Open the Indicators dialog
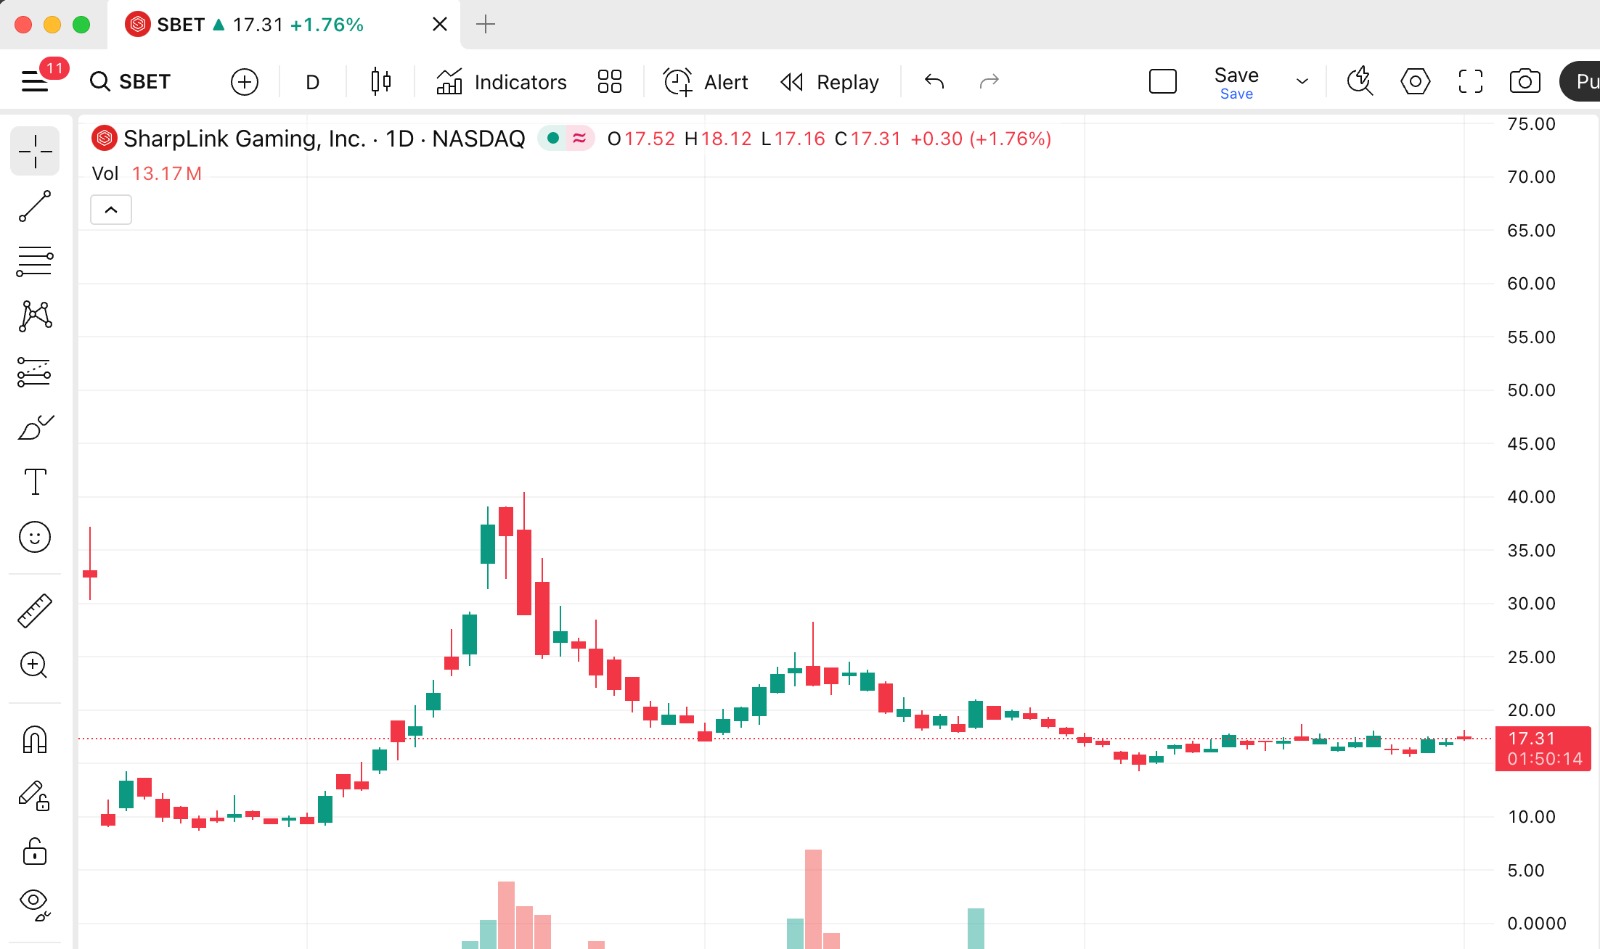This screenshot has width=1600, height=949. [x=502, y=82]
